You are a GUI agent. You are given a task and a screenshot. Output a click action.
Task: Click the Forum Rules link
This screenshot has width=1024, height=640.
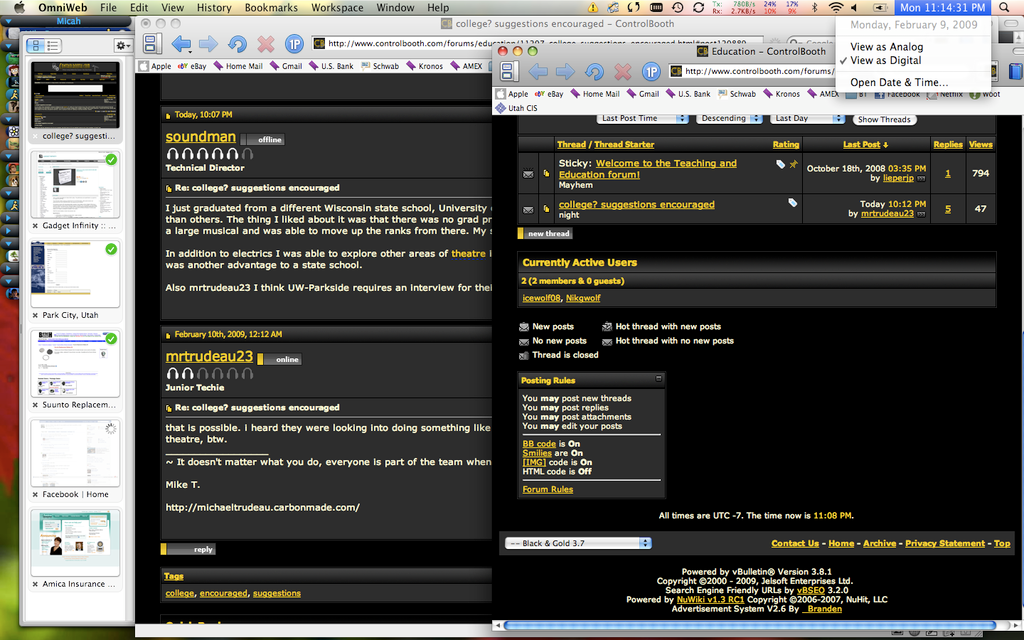tap(547, 489)
